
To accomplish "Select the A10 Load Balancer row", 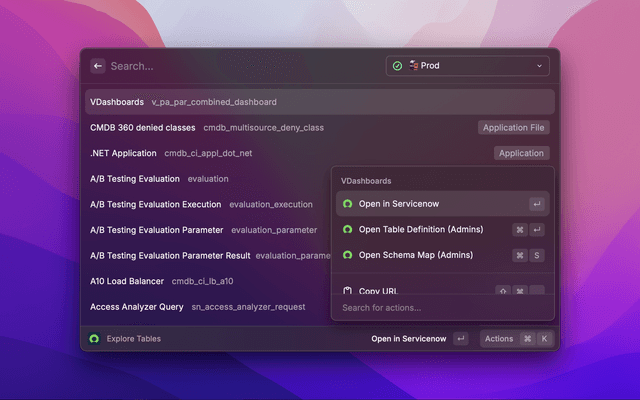I will 200,281.
